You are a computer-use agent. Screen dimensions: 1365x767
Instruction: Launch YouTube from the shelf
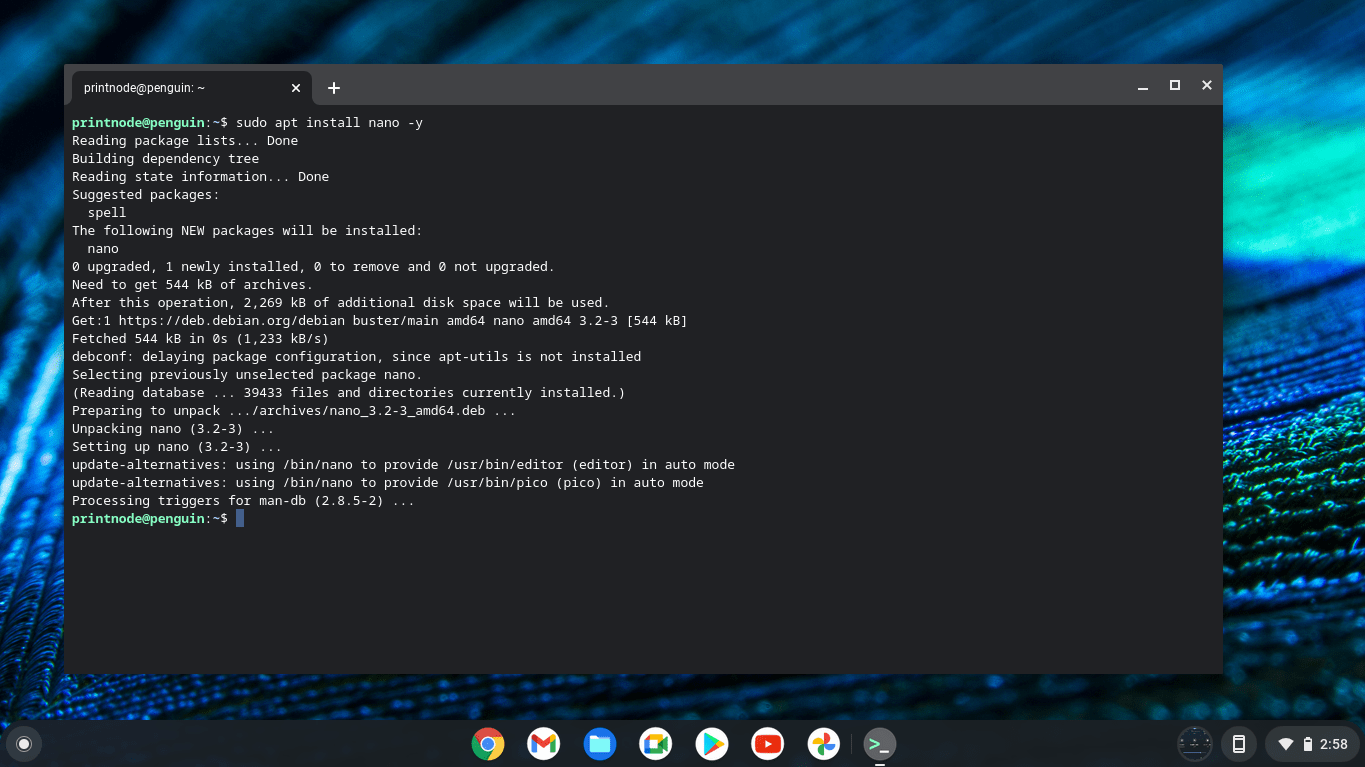768,743
